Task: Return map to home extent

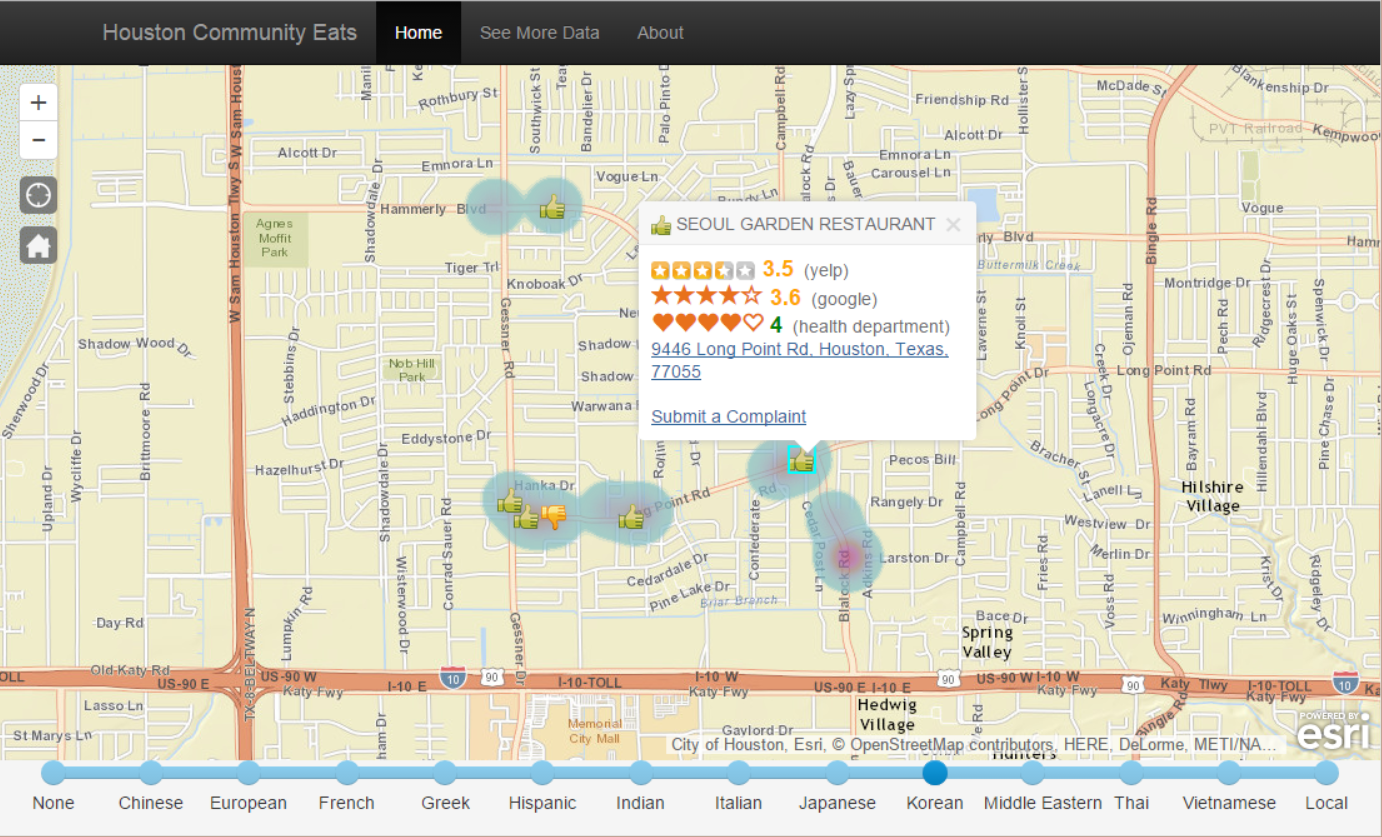Action: (x=38, y=245)
